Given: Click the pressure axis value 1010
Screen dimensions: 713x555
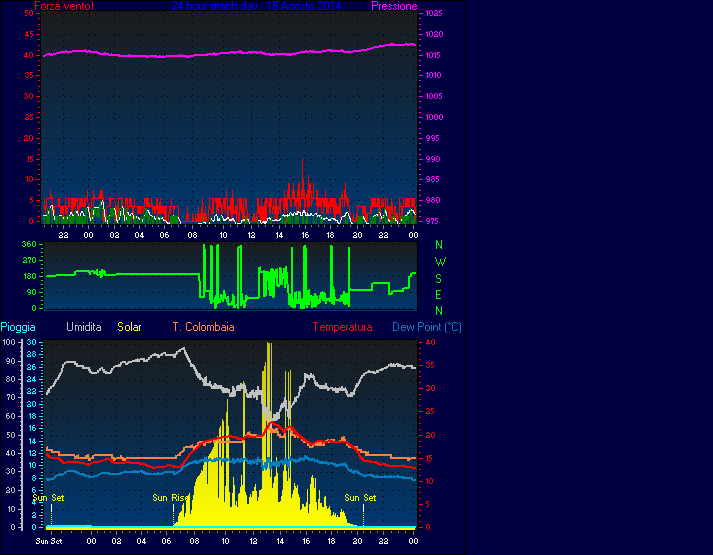Looking at the screenshot, I should point(434,75).
